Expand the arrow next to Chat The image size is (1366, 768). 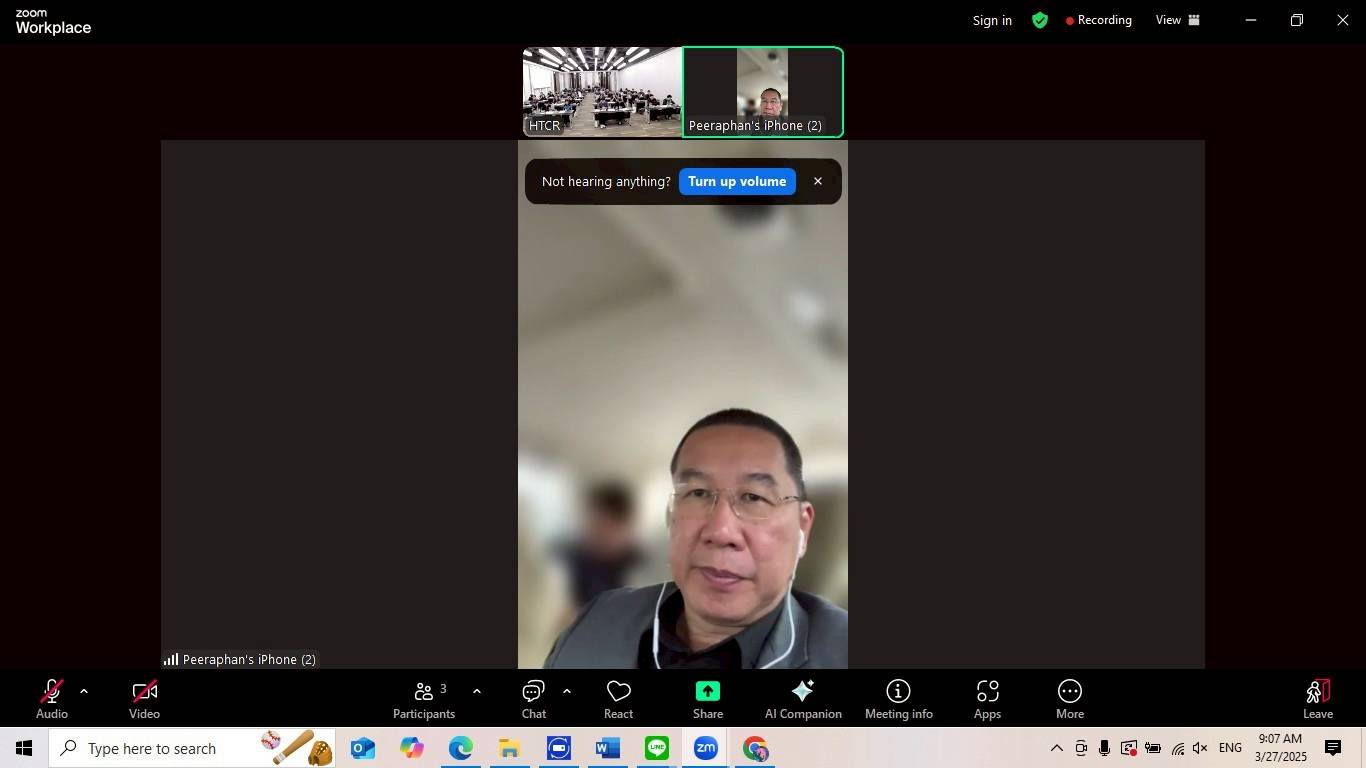pos(567,691)
